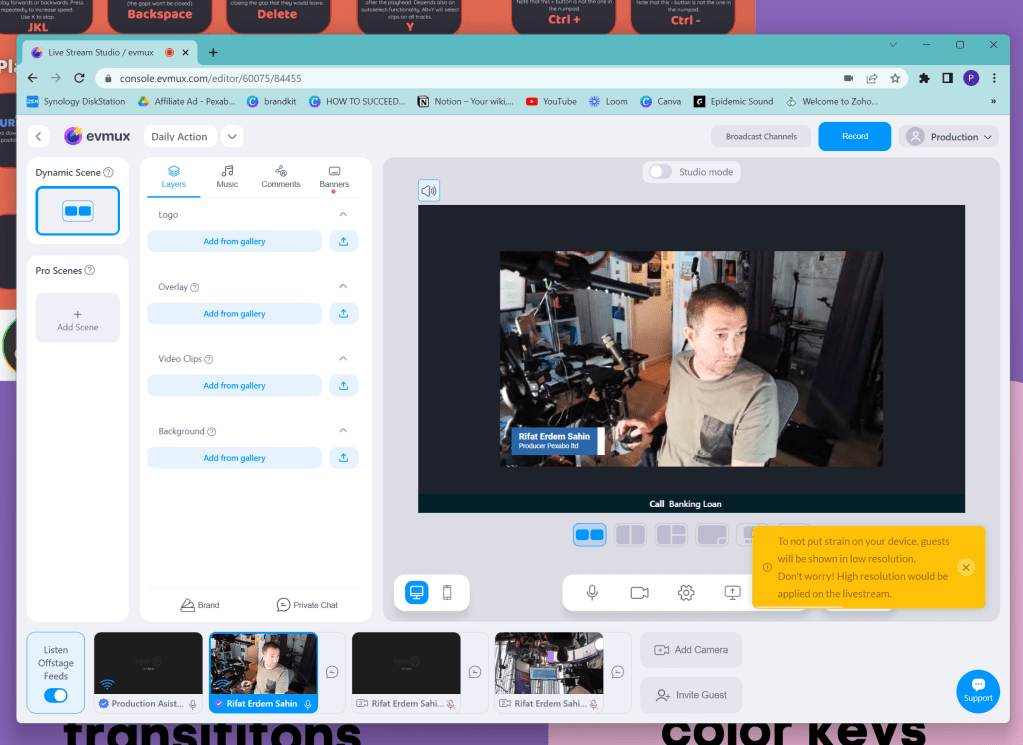1023x745 pixels.
Task: Click the evmux logo
Action: coord(97,136)
